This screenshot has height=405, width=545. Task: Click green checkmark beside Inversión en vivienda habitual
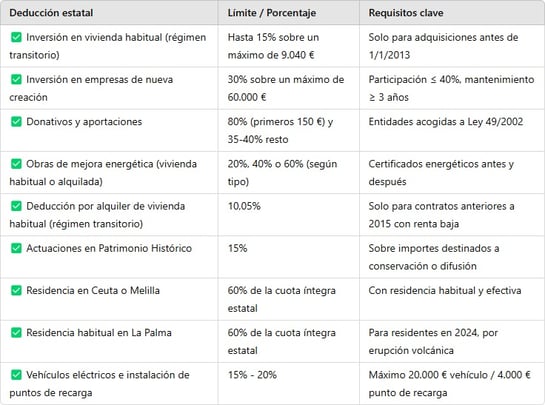pos(16,37)
